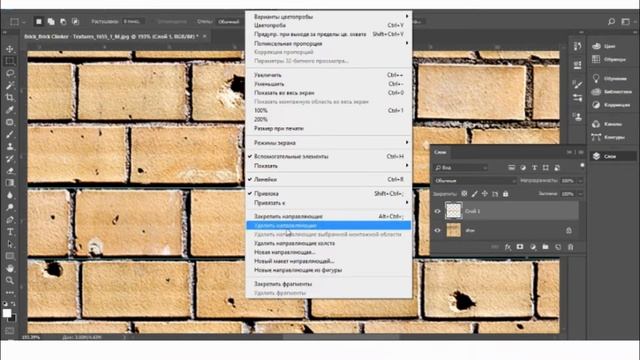Screen dimensions: 640x360
Task: Select the Слой 1 layer thumbnail
Action: [x=453, y=211]
